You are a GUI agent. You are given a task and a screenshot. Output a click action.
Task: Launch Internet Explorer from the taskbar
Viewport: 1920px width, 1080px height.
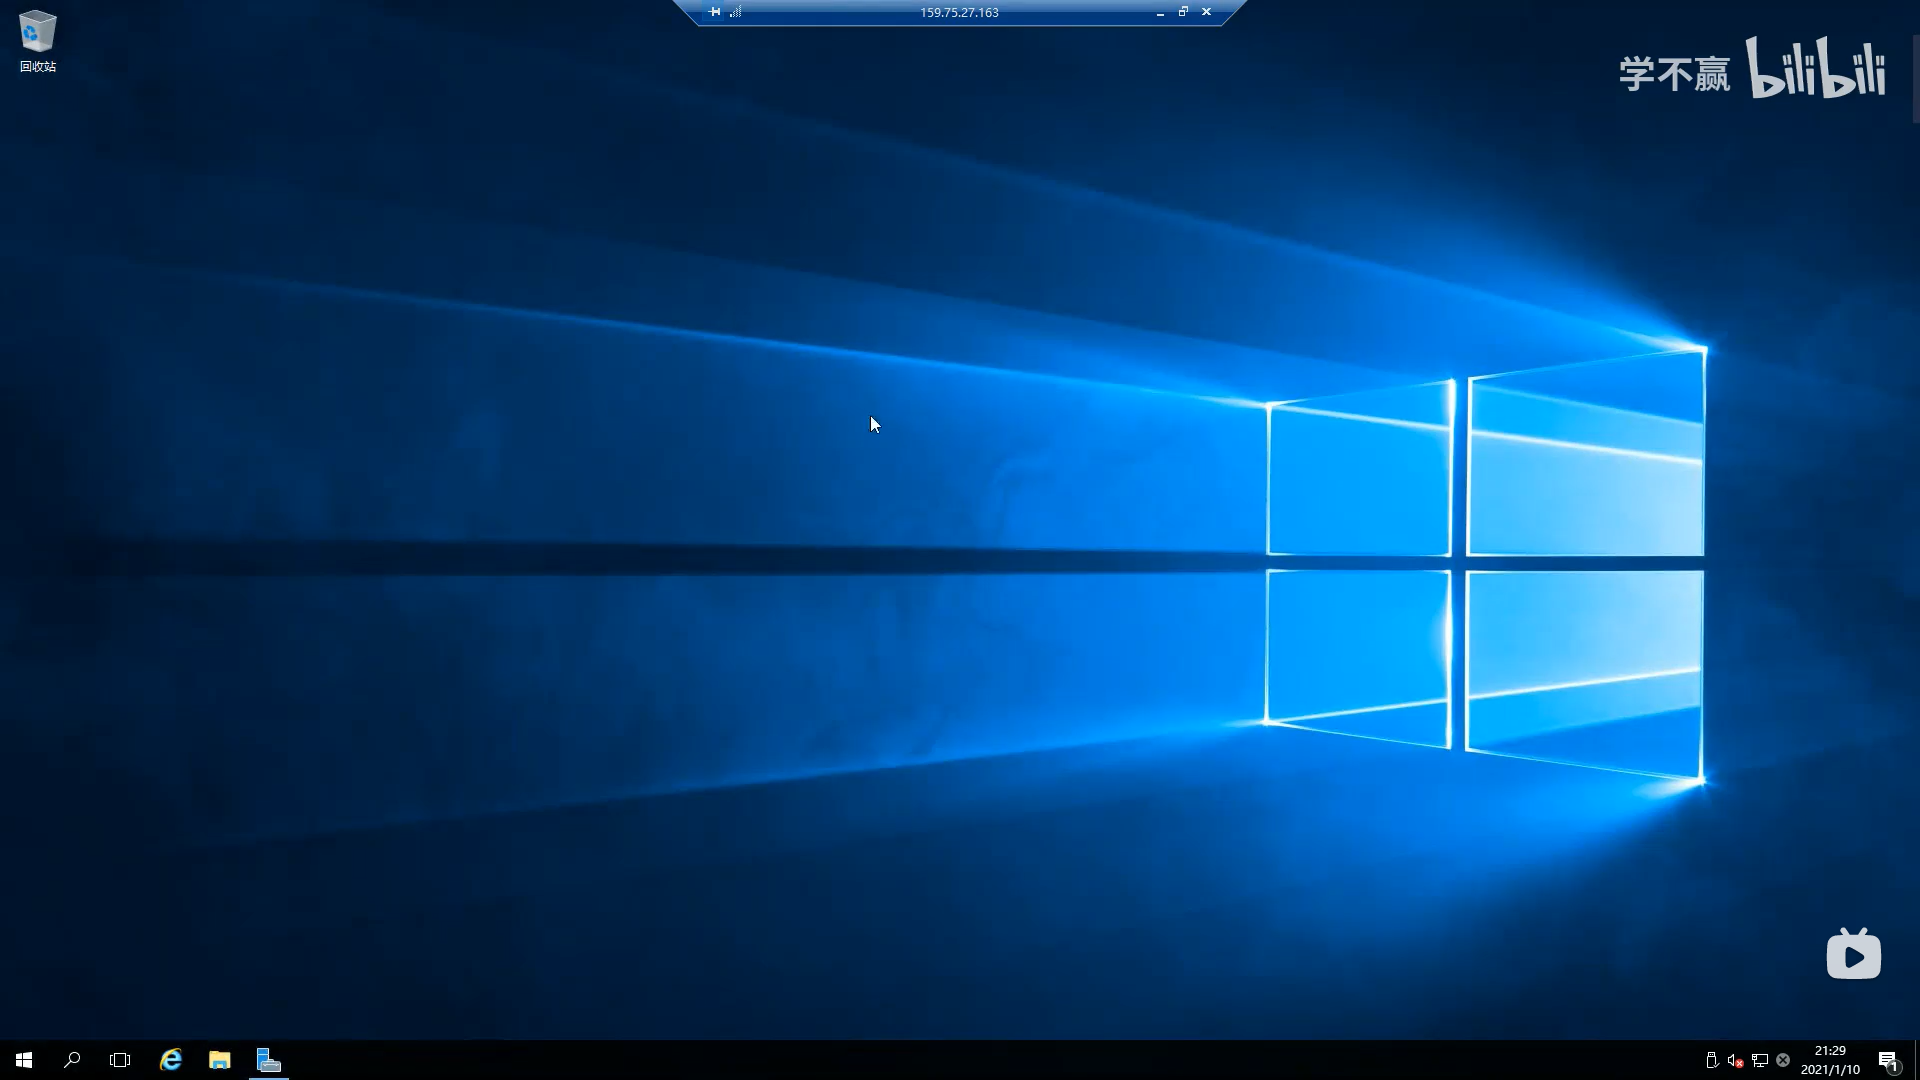click(171, 1060)
